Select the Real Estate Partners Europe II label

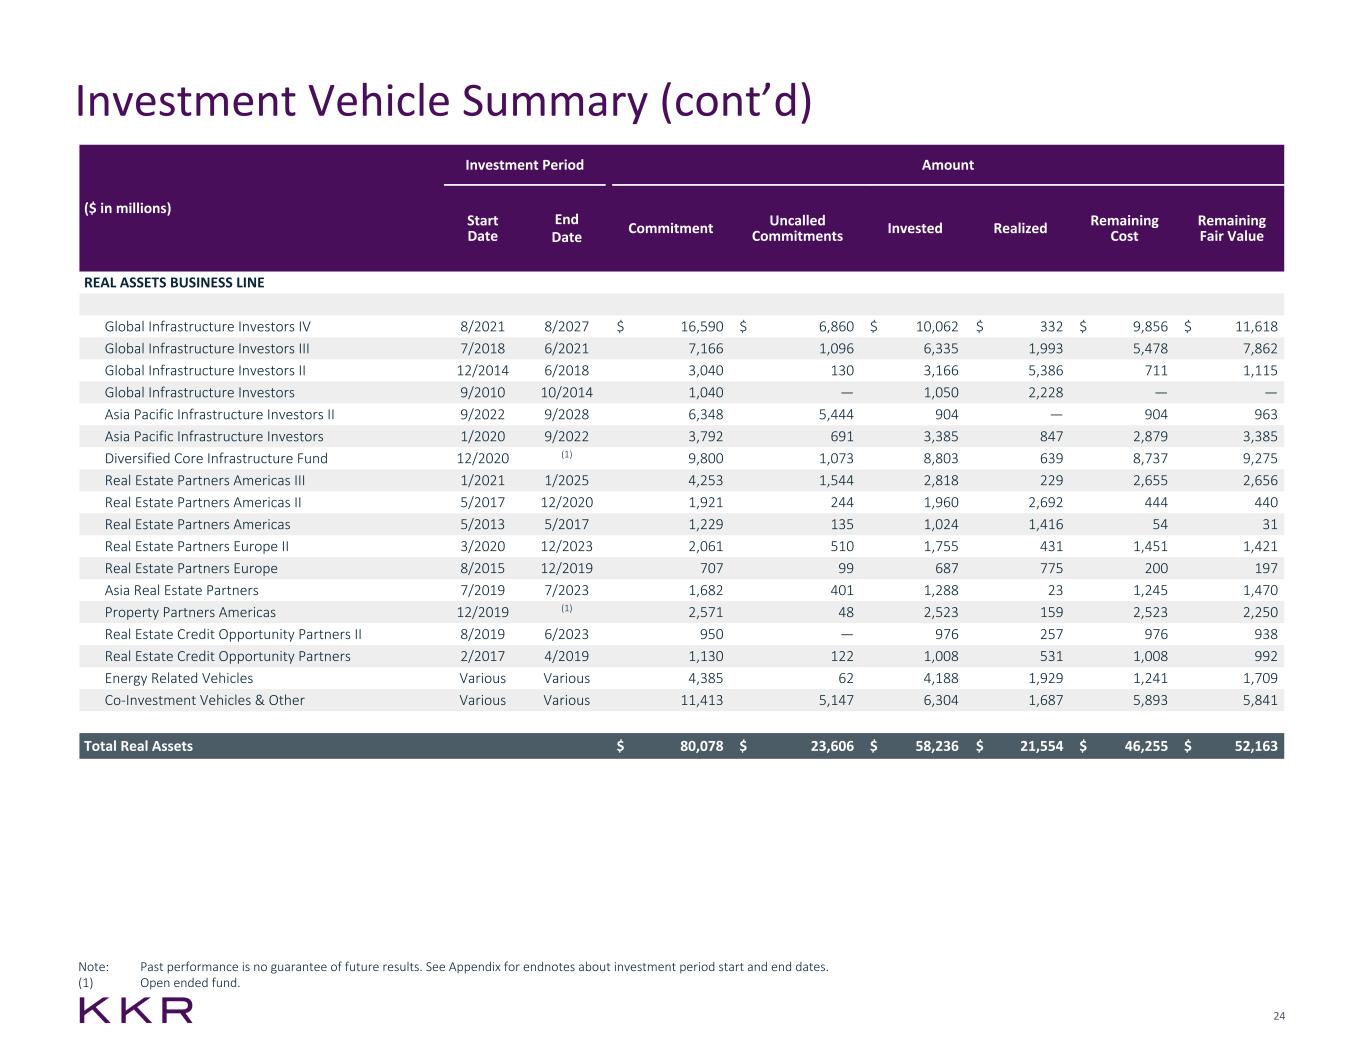(196, 546)
